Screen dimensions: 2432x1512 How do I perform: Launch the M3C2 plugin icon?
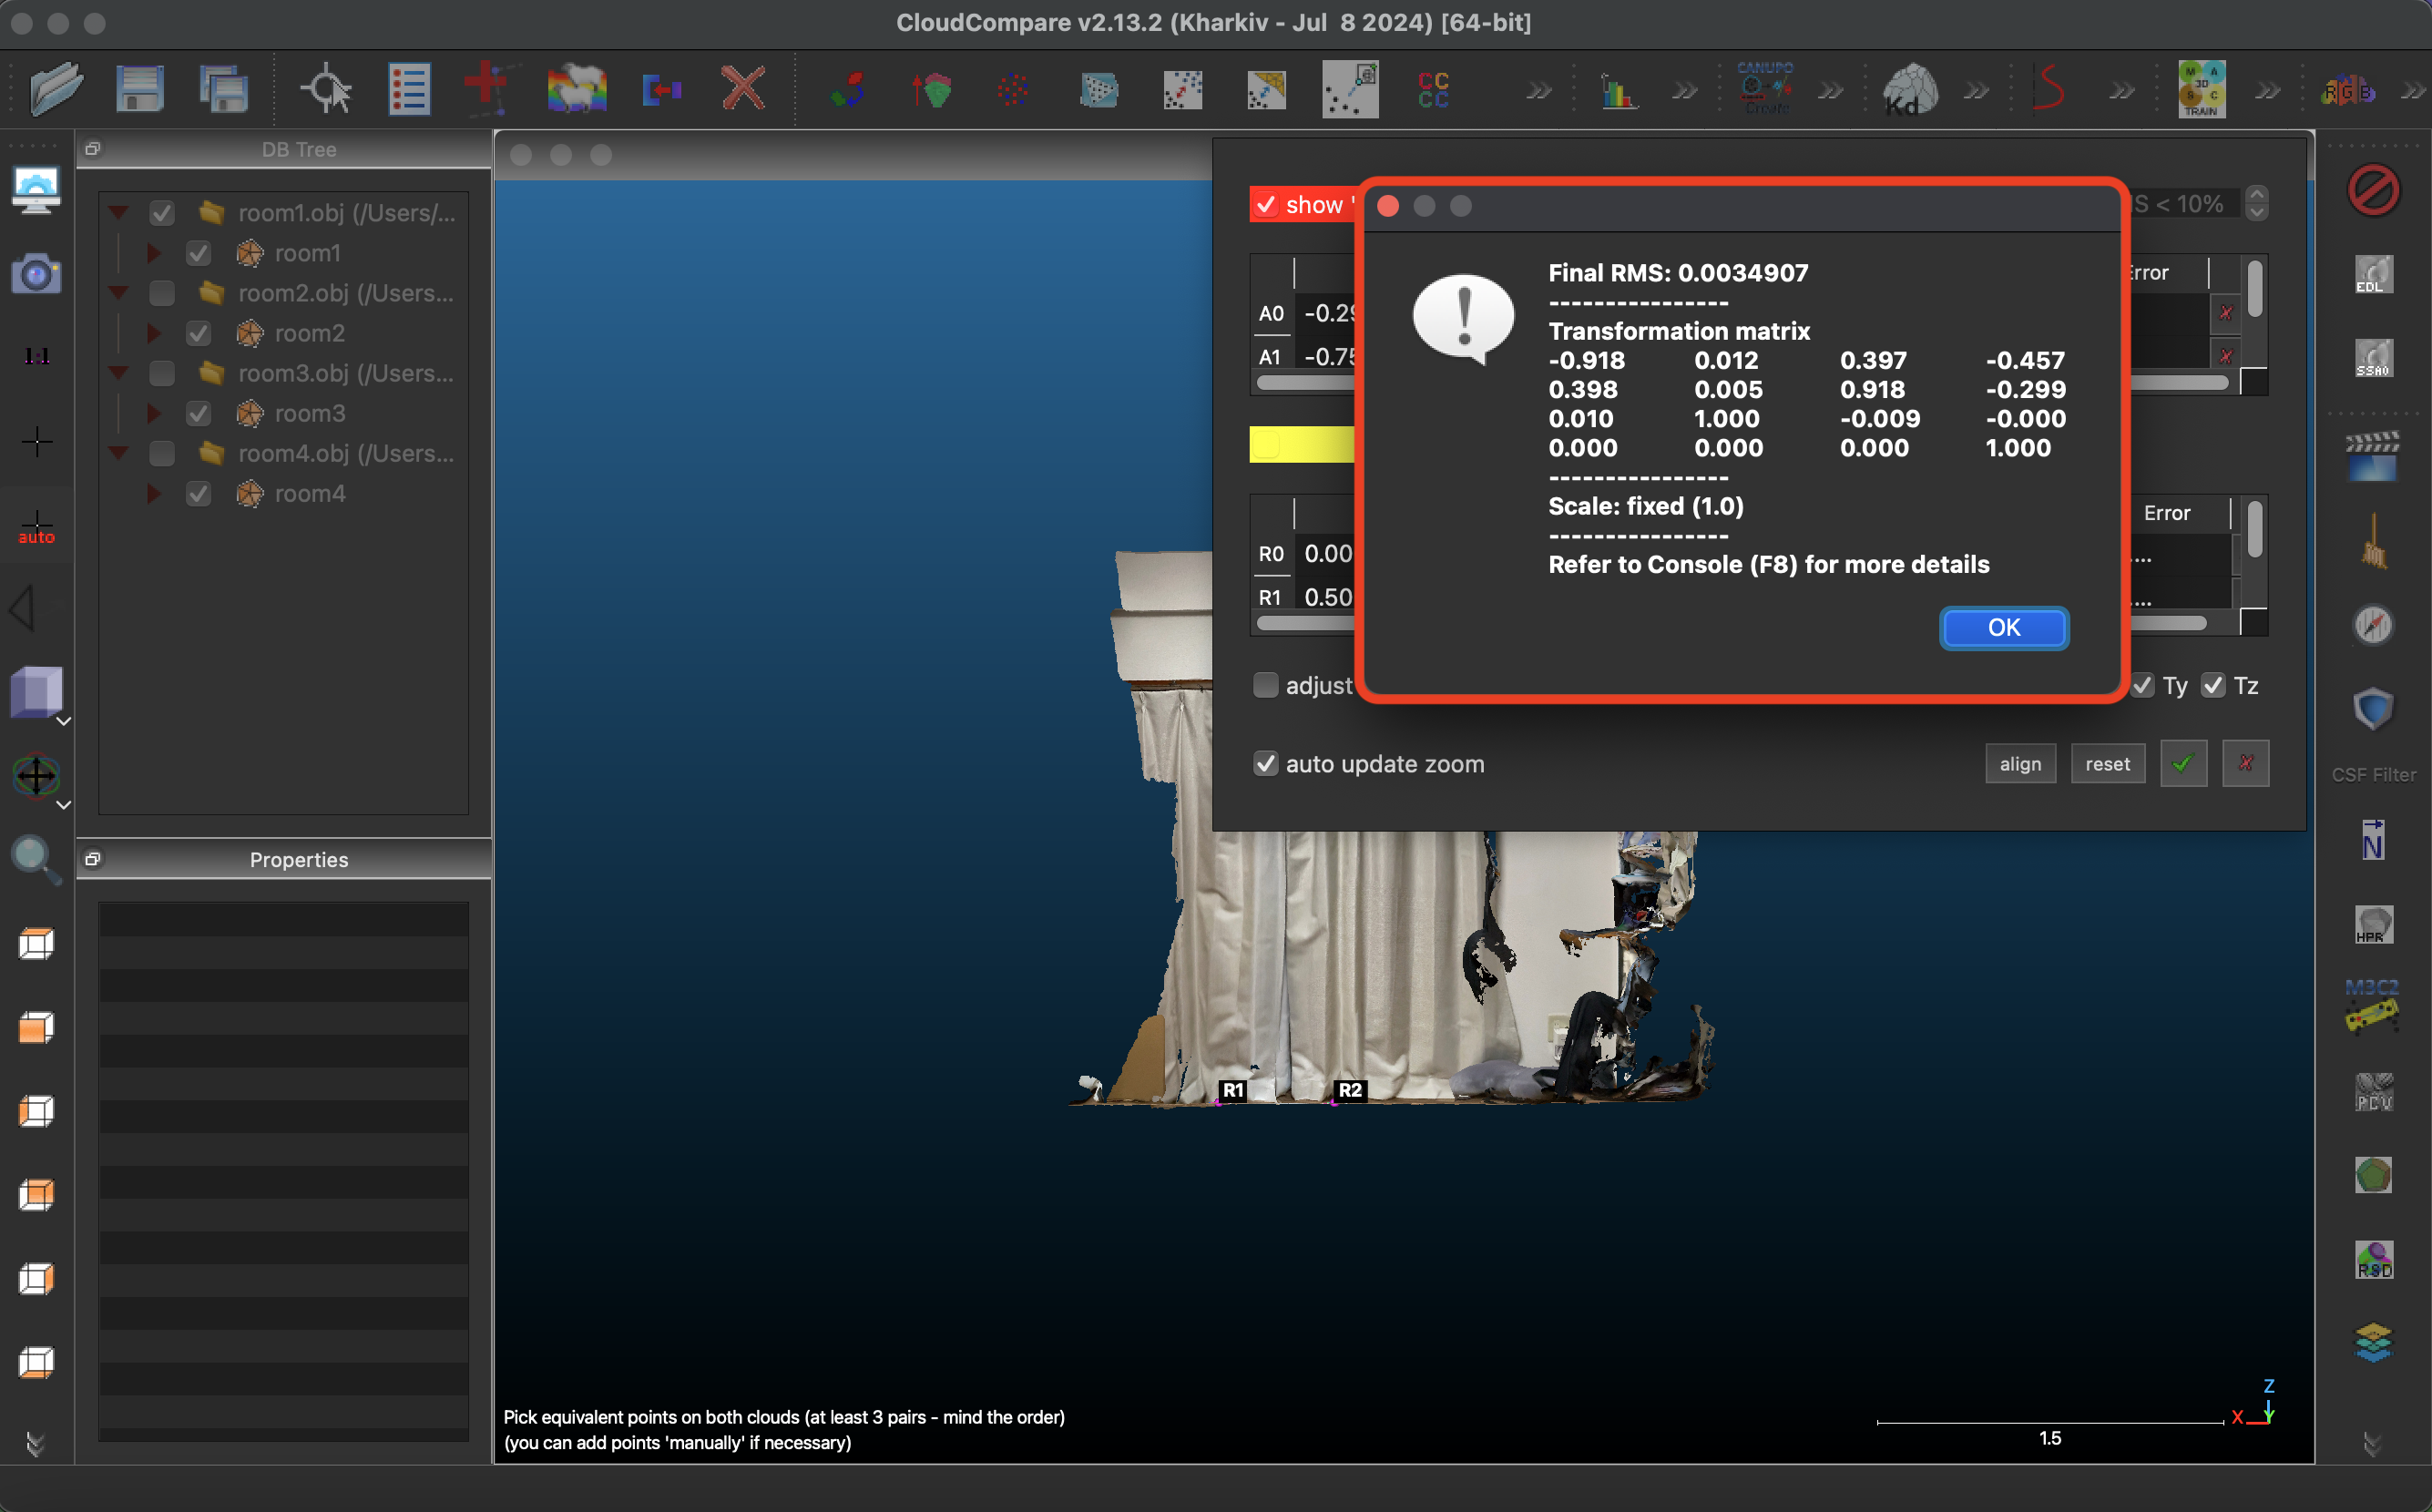[x=2372, y=1008]
